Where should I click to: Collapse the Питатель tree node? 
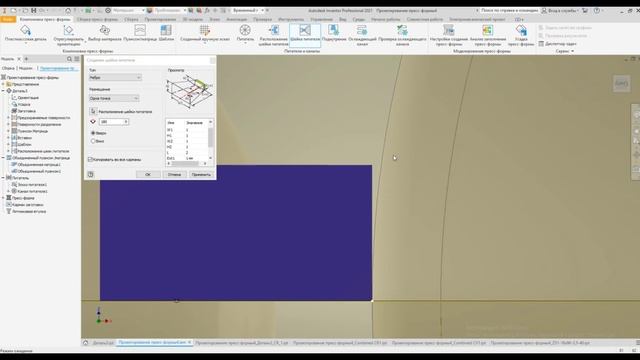tap(3, 178)
